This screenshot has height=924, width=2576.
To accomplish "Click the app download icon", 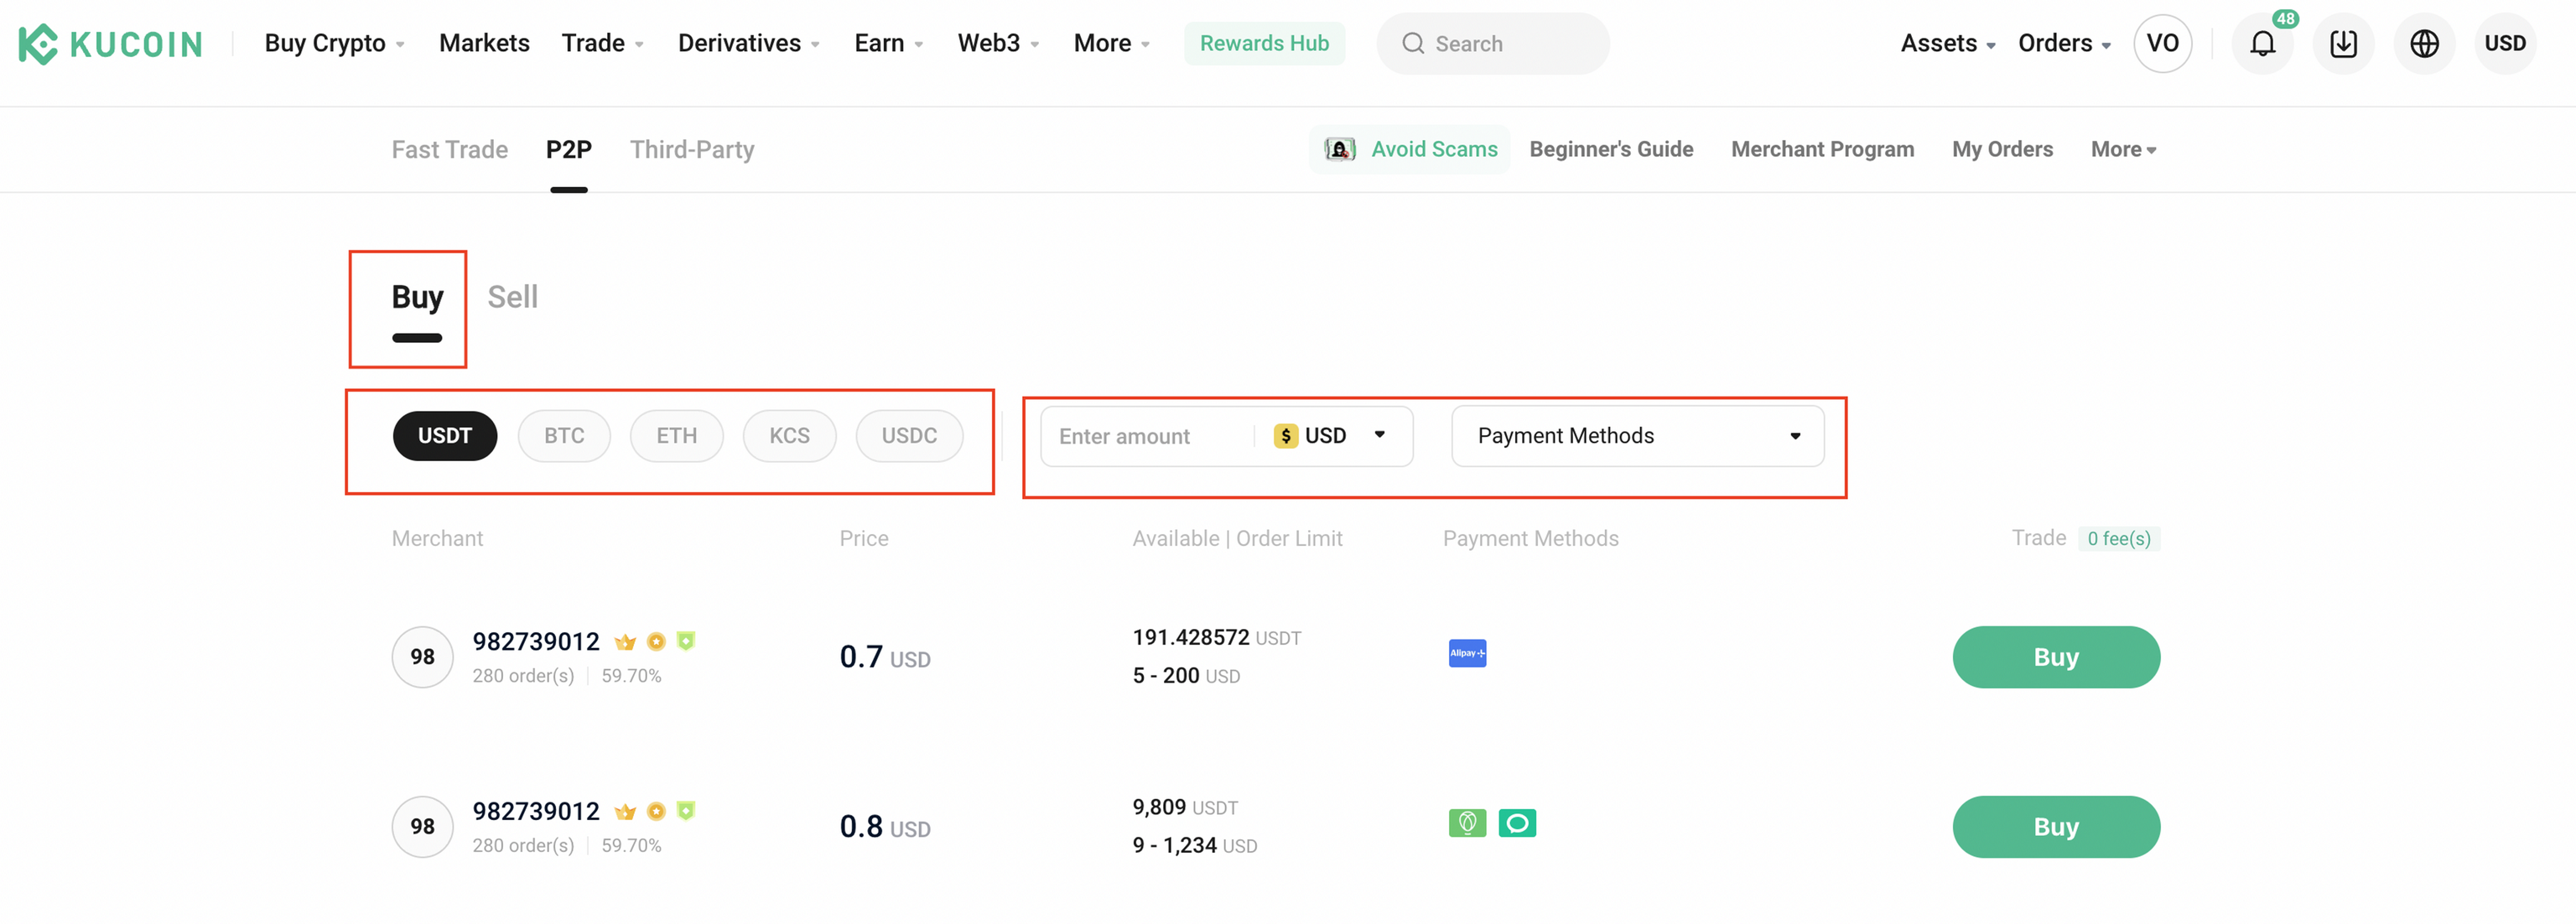I will coord(2343,43).
